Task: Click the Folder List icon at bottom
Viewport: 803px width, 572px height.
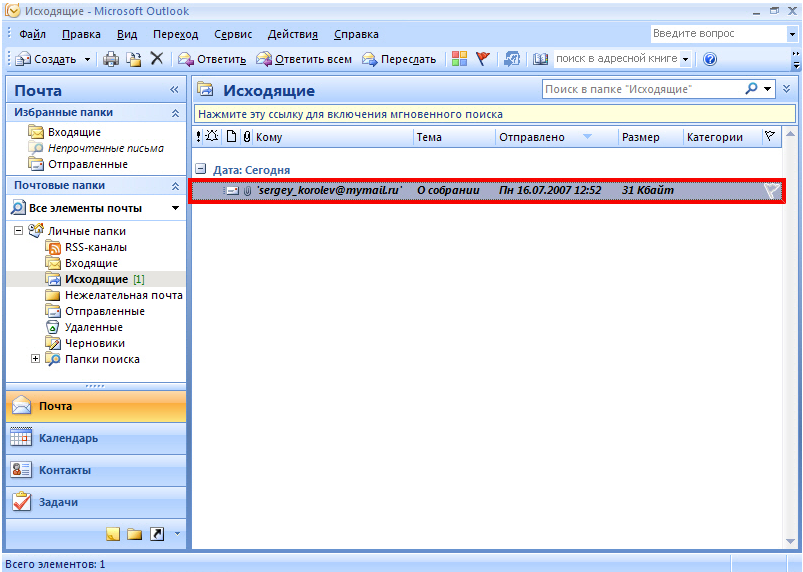Action: 134,534
